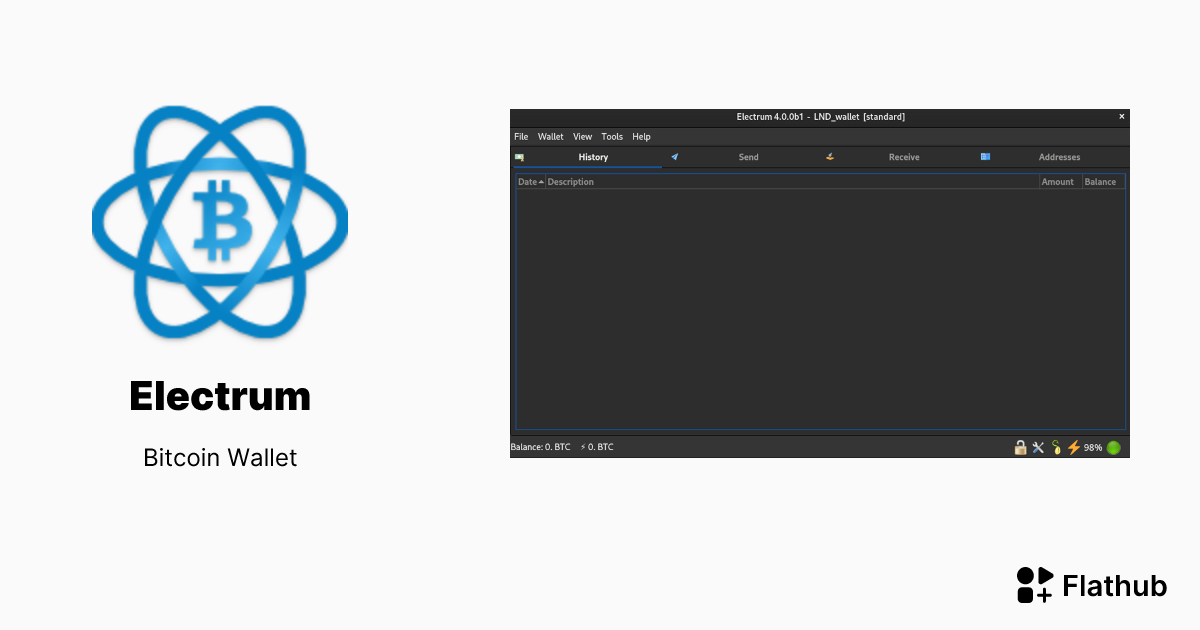Open the padlock password icon in status bar
Viewport: 1200px width, 630px height.
(1020, 447)
